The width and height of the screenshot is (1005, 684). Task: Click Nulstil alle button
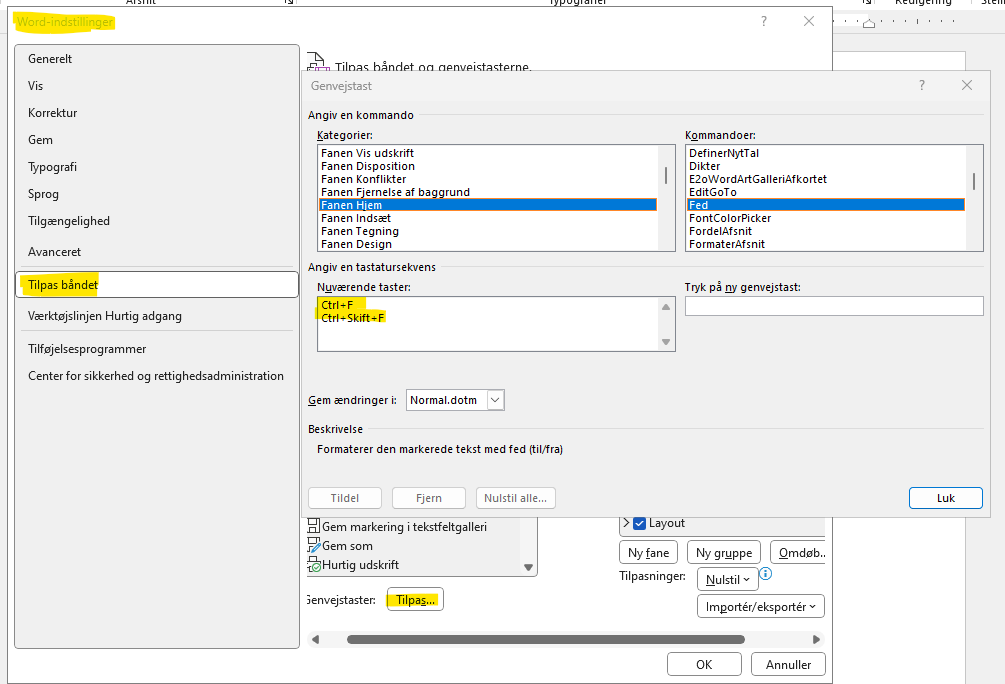(515, 498)
